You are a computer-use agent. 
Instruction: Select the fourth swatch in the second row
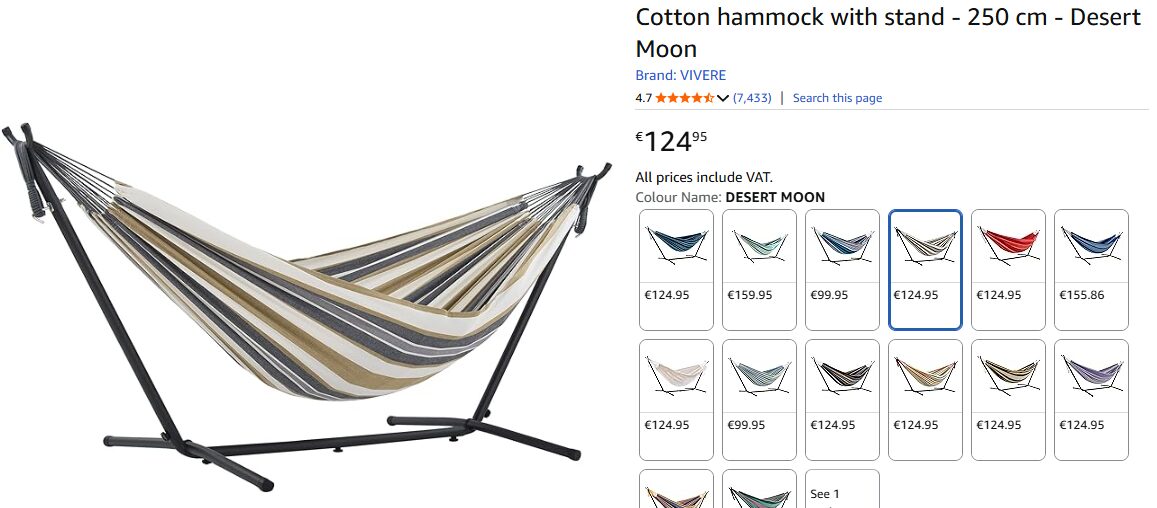tap(925, 399)
